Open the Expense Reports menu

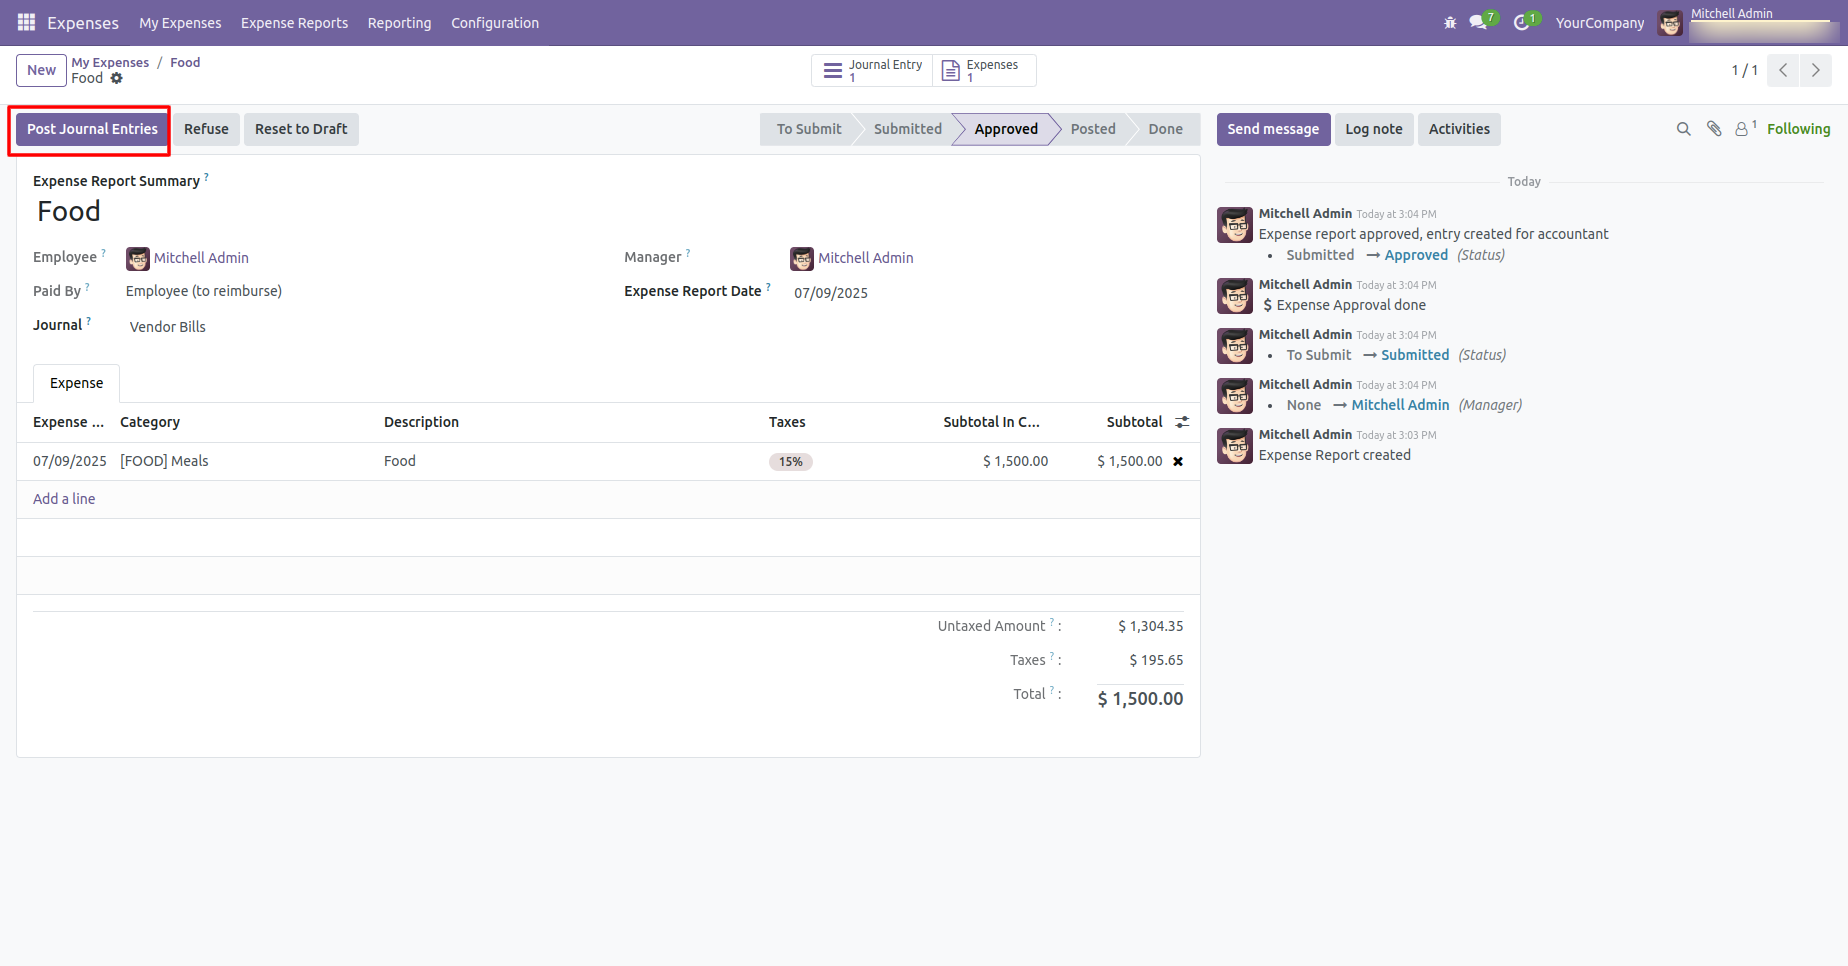pyautogui.click(x=294, y=22)
